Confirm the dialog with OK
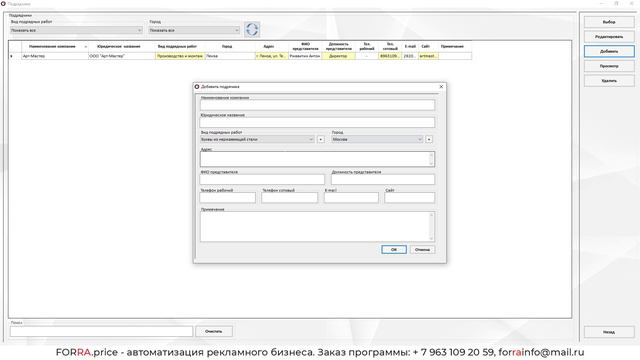Viewport: 640px width, 360px height. click(394, 249)
